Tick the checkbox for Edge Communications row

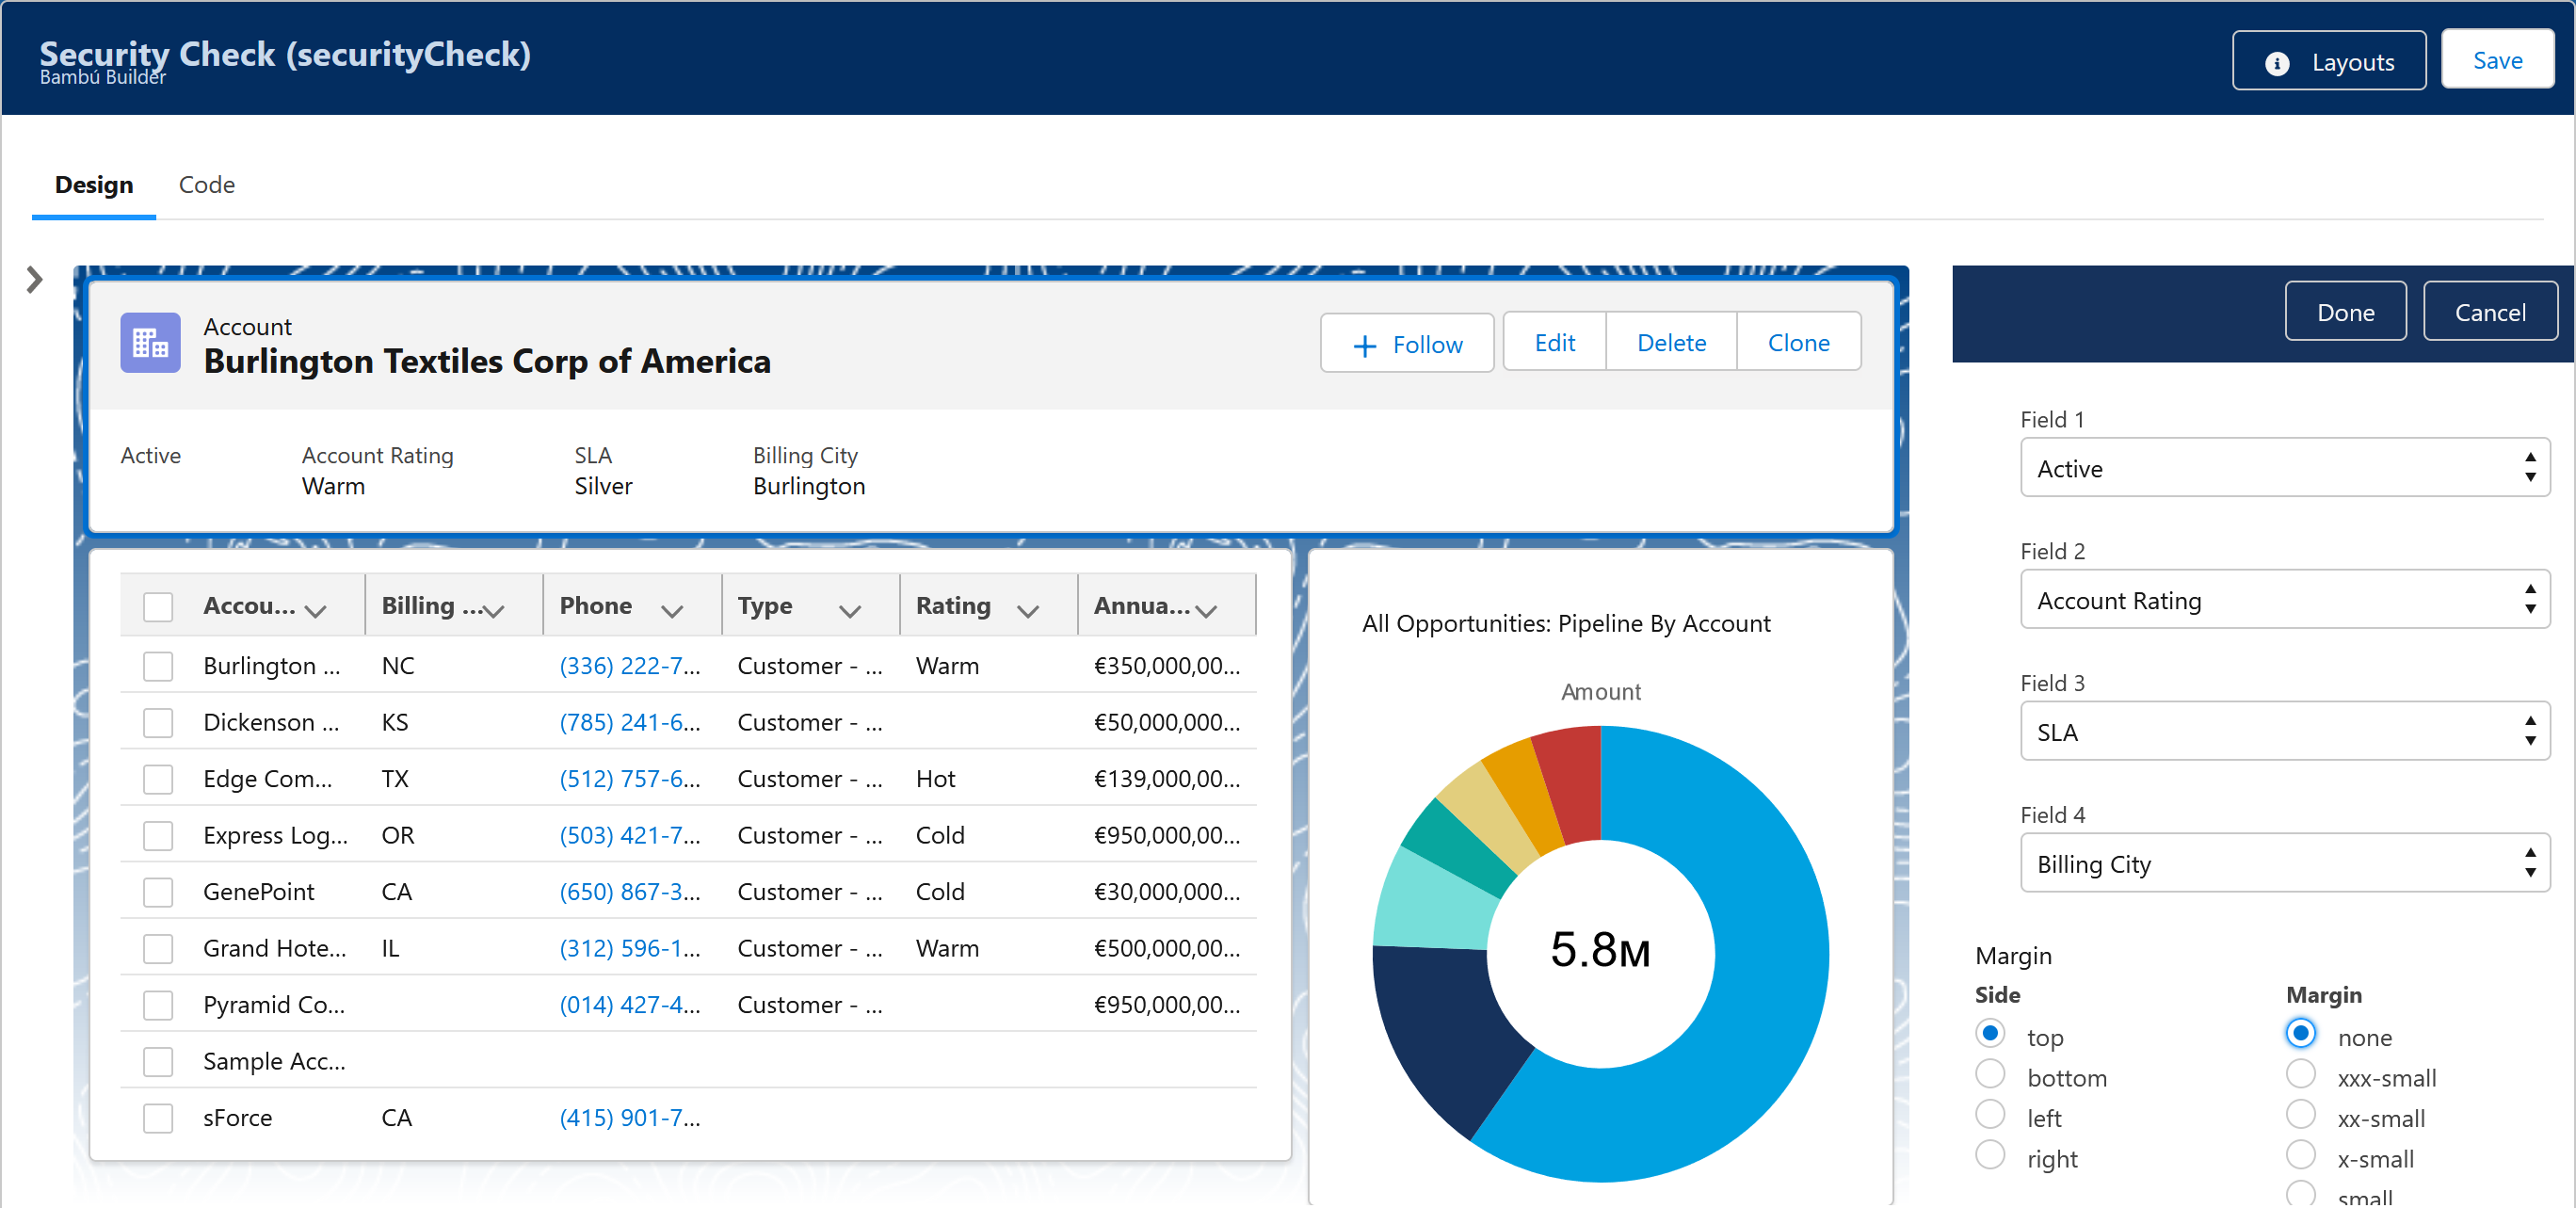click(158, 779)
